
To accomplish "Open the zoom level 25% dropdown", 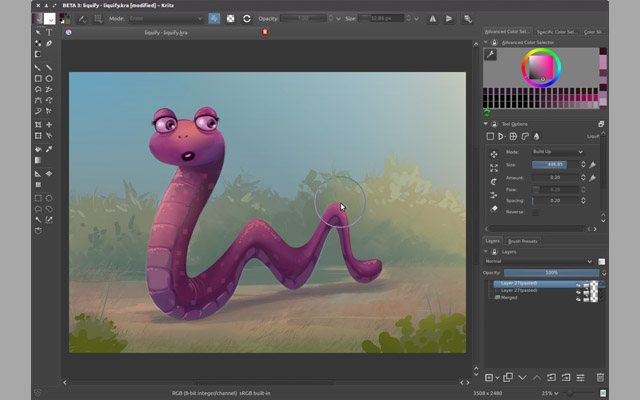I will click(550, 393).
